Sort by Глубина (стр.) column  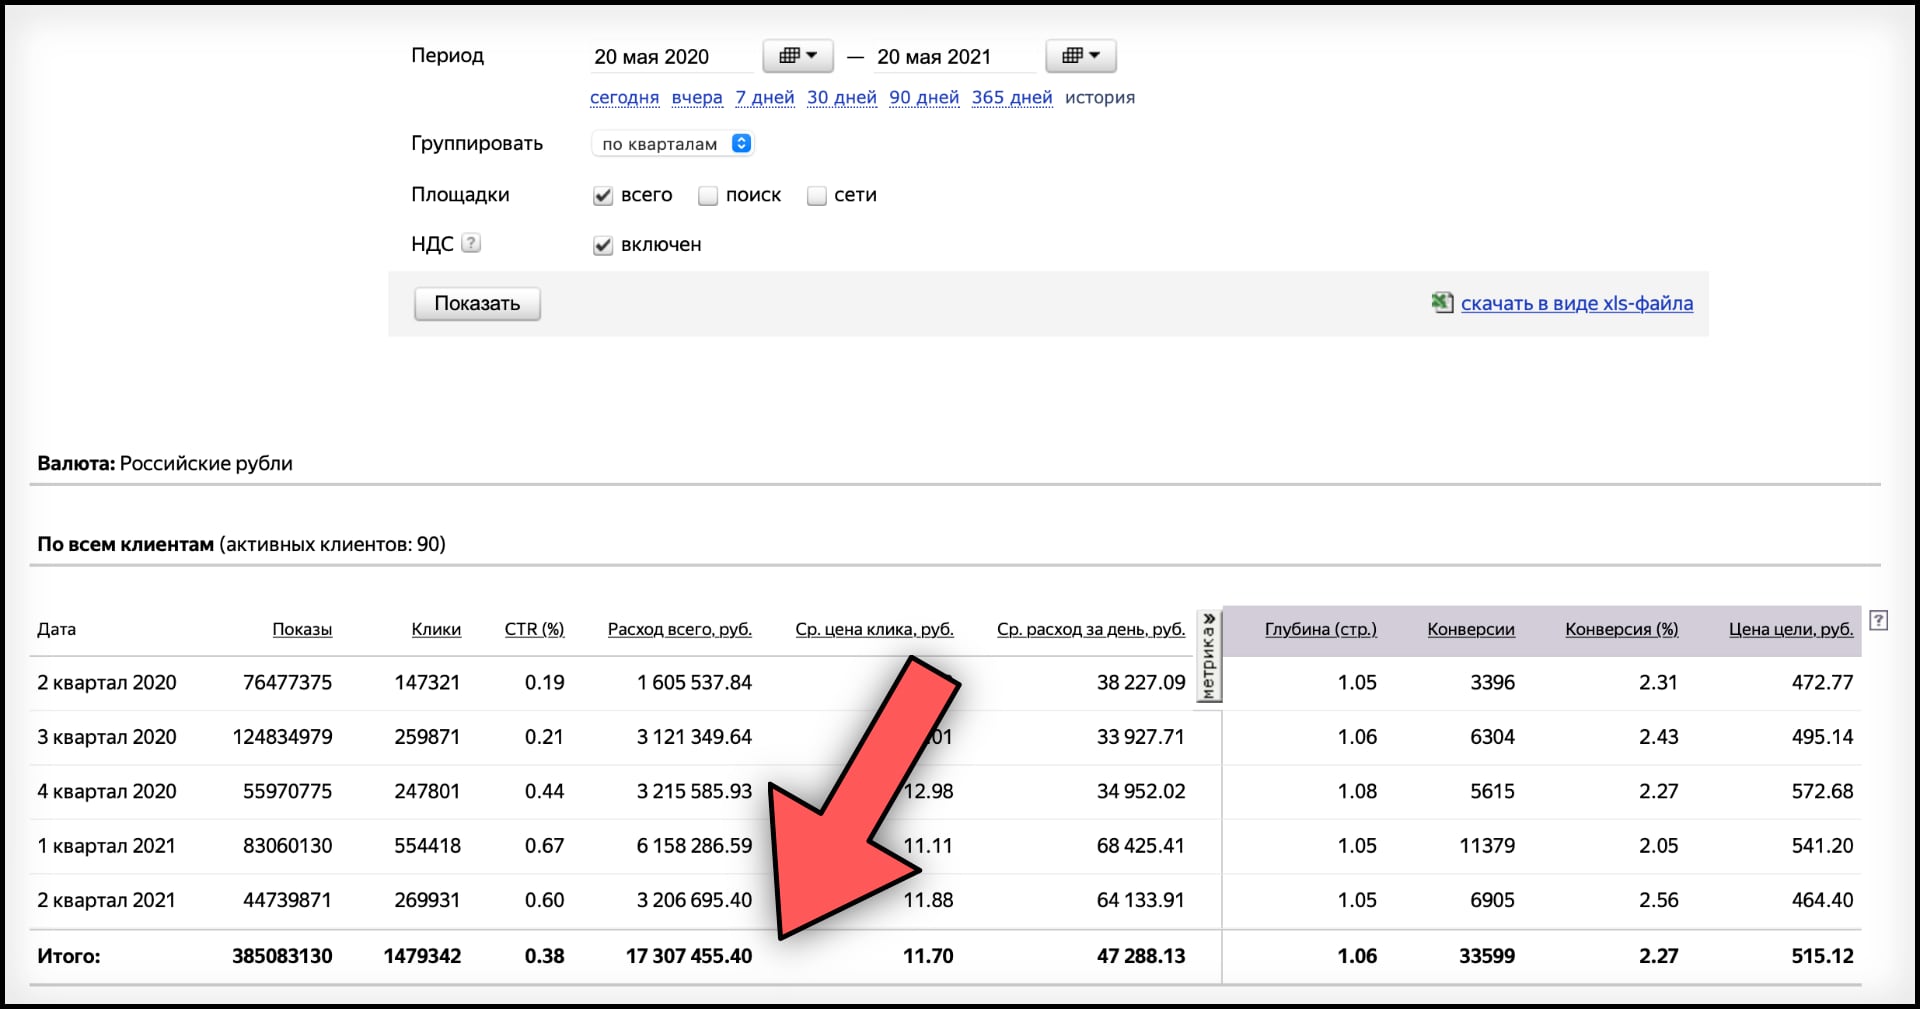click(x=1321, y=629)
